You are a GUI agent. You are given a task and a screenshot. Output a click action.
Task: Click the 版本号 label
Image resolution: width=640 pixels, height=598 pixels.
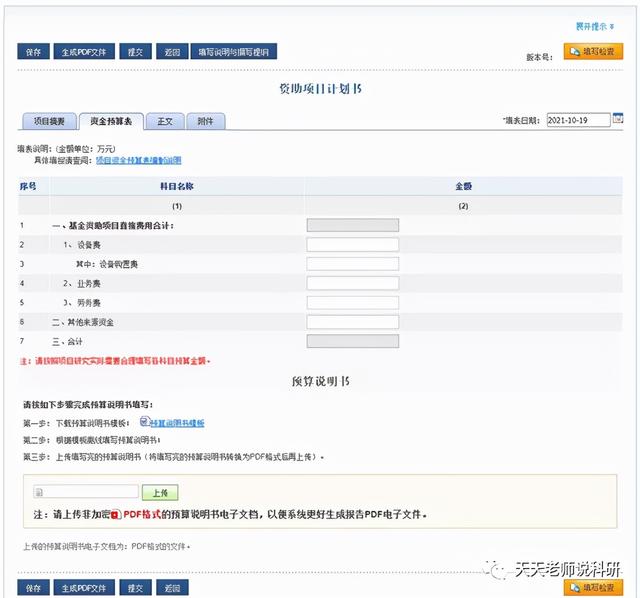[539, 57]
